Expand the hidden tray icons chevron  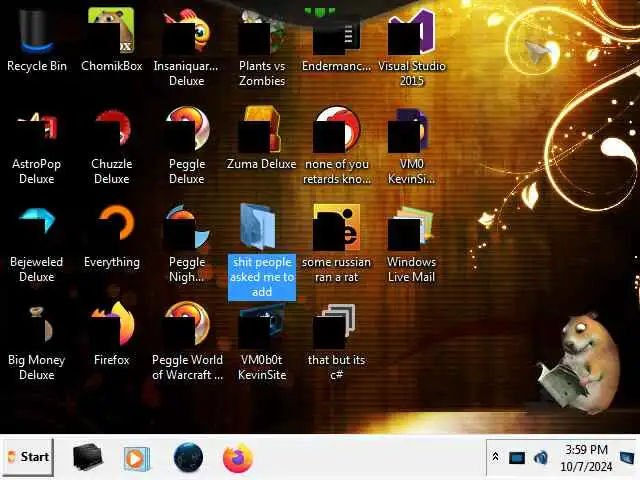tap(496, 457)
